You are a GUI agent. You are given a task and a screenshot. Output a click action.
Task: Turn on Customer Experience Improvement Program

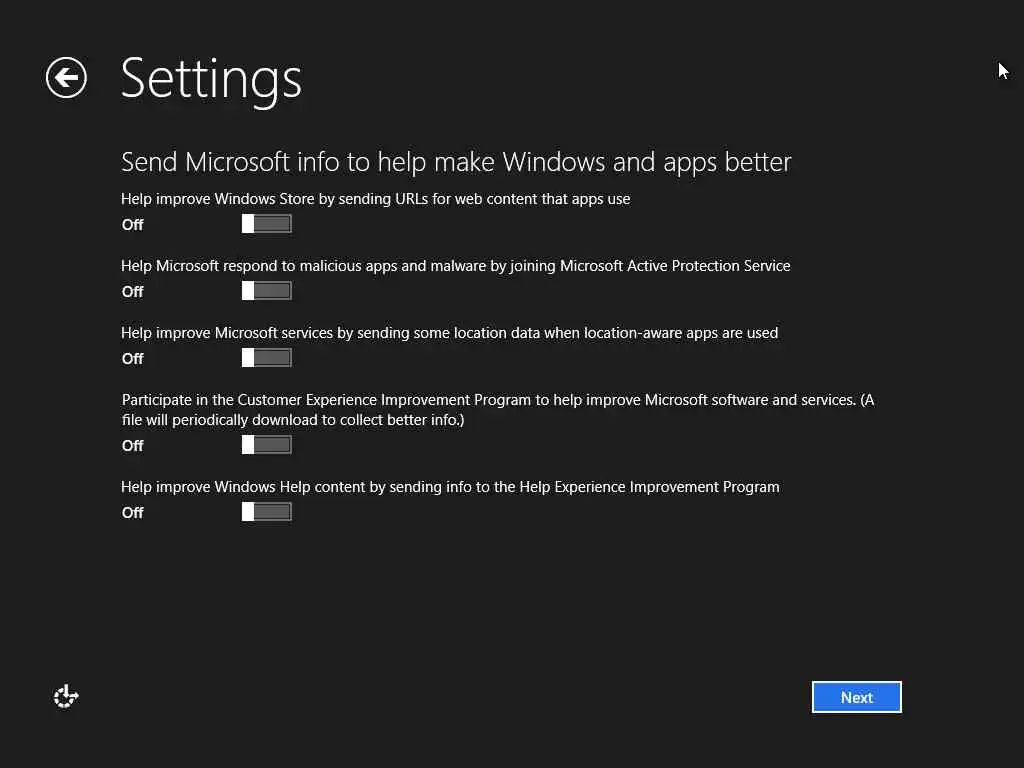coord(266,445)
